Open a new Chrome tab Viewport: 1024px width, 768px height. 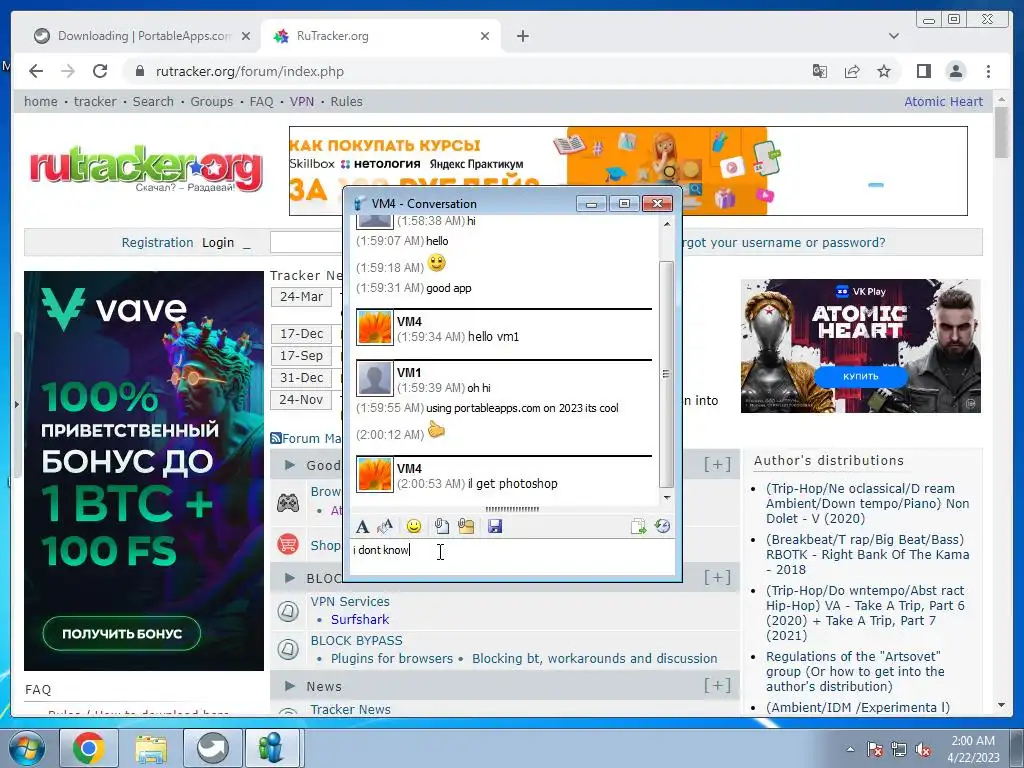[x=523, y=36]
